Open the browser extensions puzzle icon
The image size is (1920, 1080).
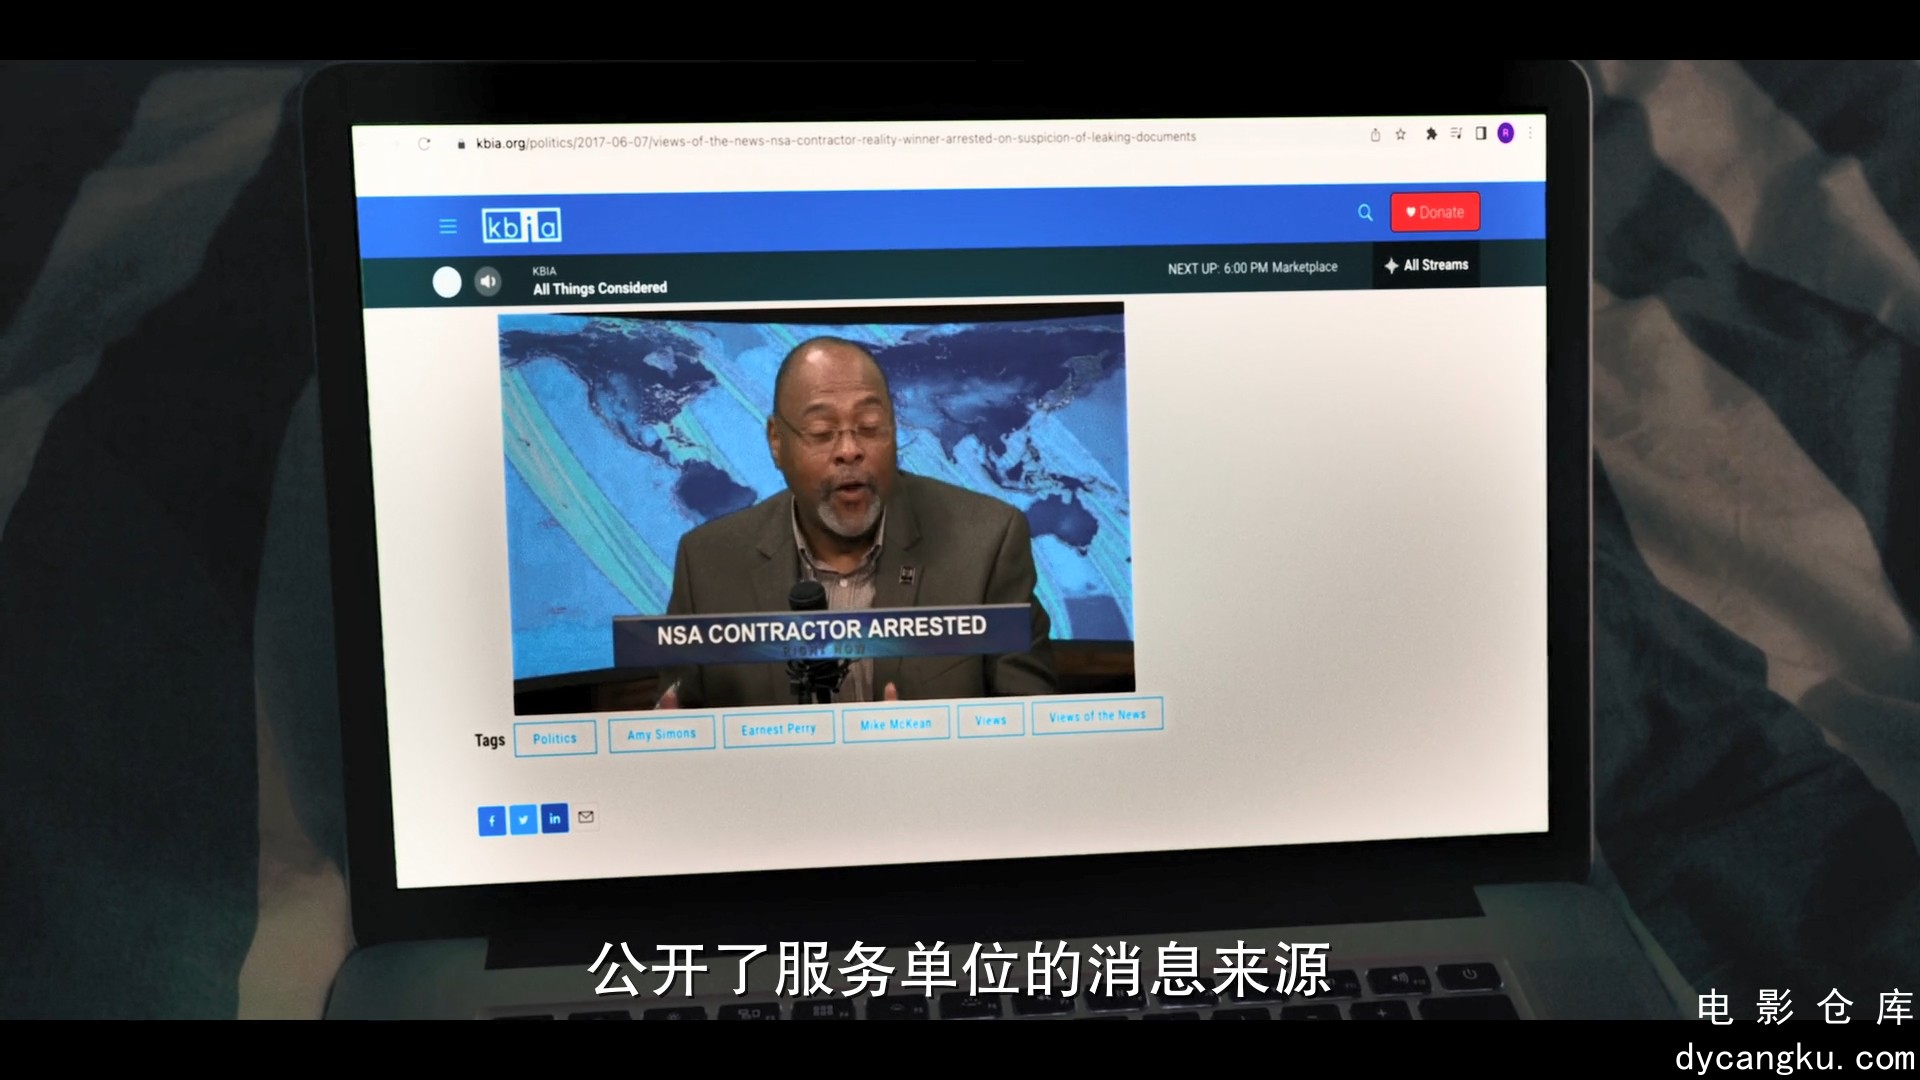[1431, 134]
